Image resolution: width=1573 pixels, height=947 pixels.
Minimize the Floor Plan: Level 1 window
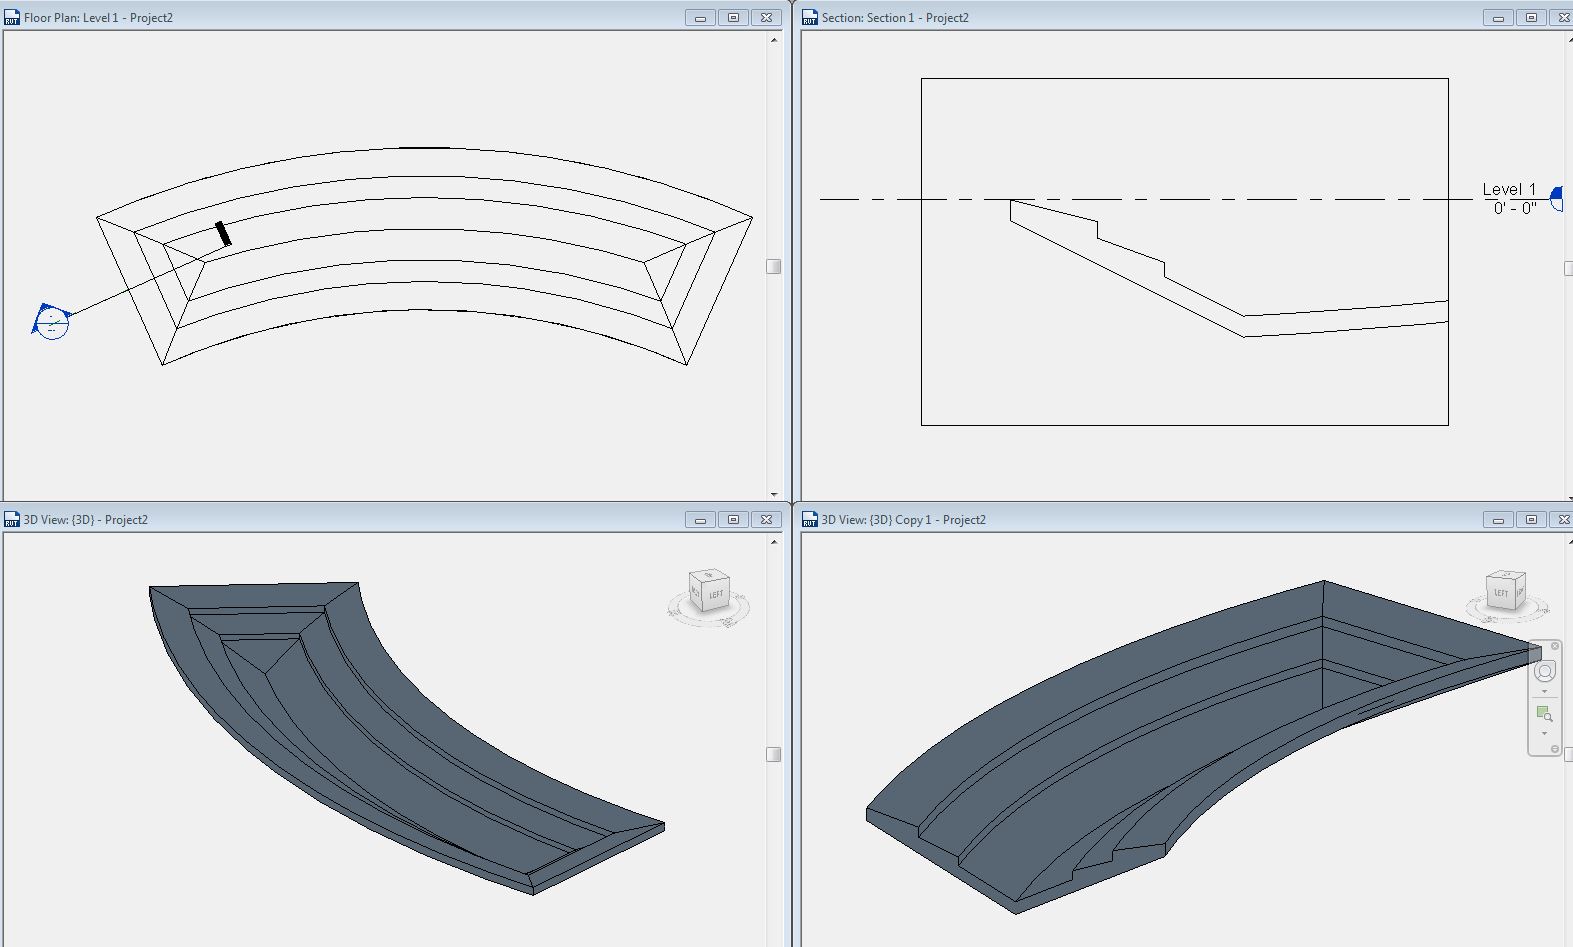click(700, 18)
